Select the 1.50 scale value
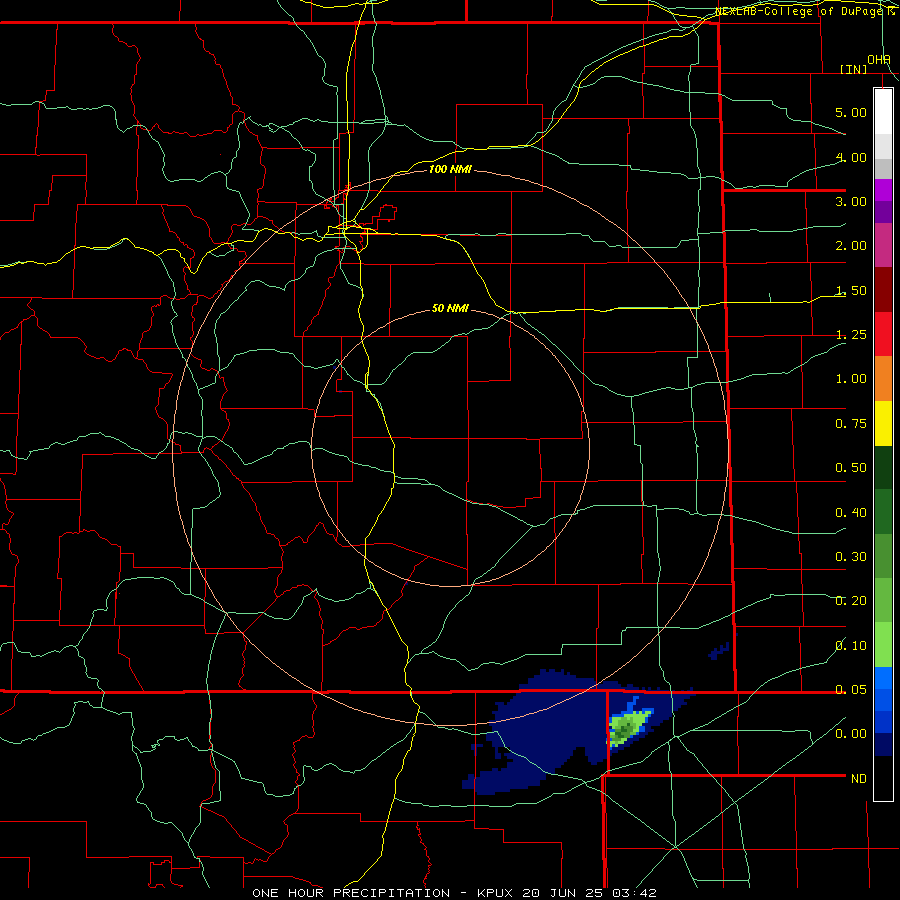Image resolution: width=900 pixels, height=900 pixels. [x=851, y=290]
